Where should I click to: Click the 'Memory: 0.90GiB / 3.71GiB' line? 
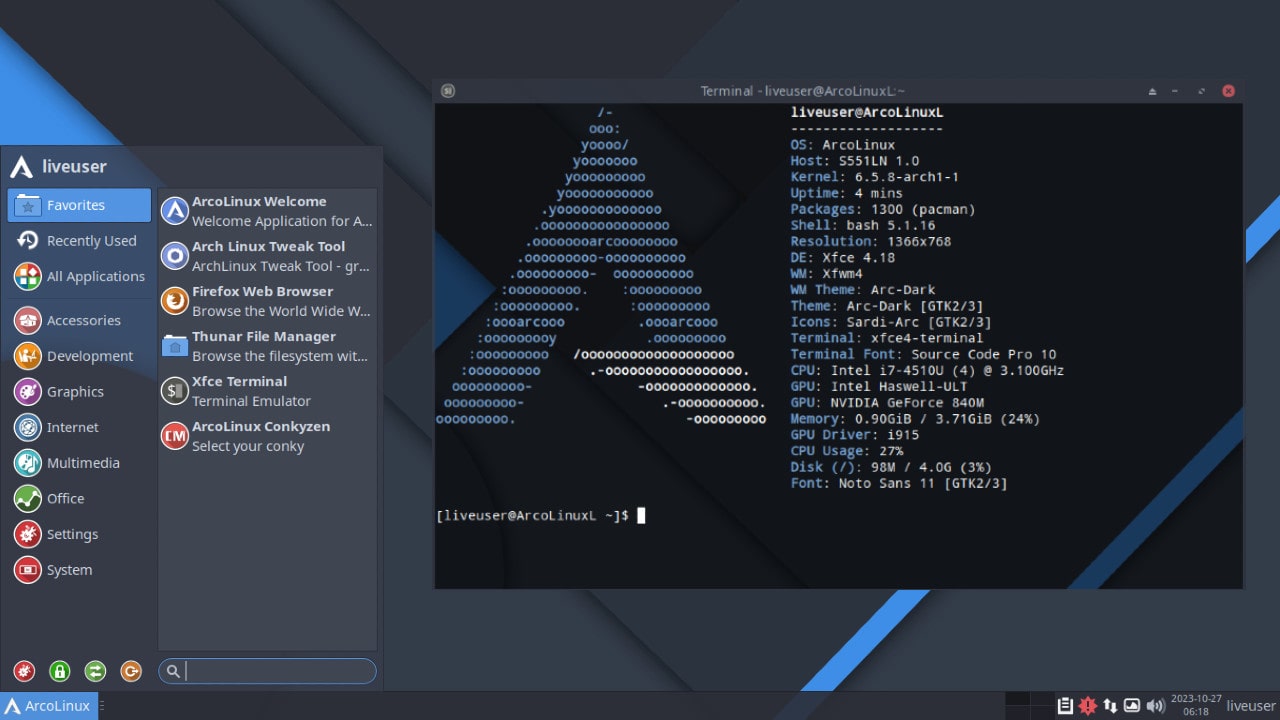click(x=915, y=418)
